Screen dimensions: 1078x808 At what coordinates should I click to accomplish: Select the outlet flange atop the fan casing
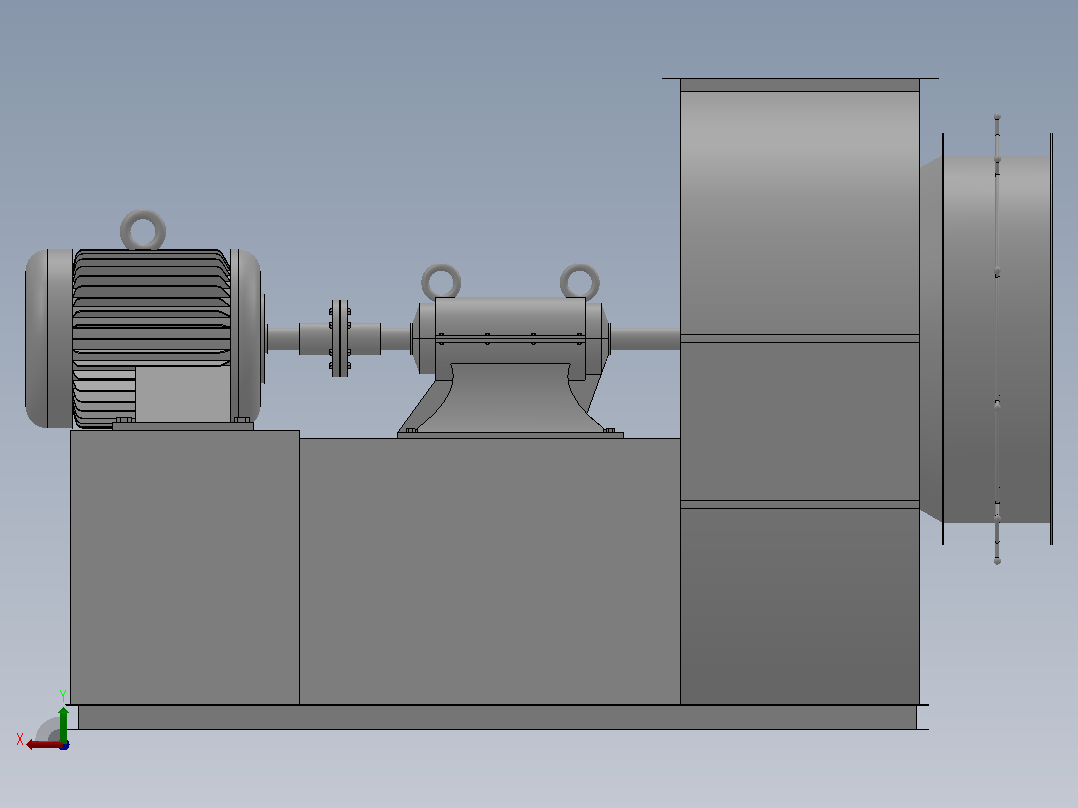[800, 85]
